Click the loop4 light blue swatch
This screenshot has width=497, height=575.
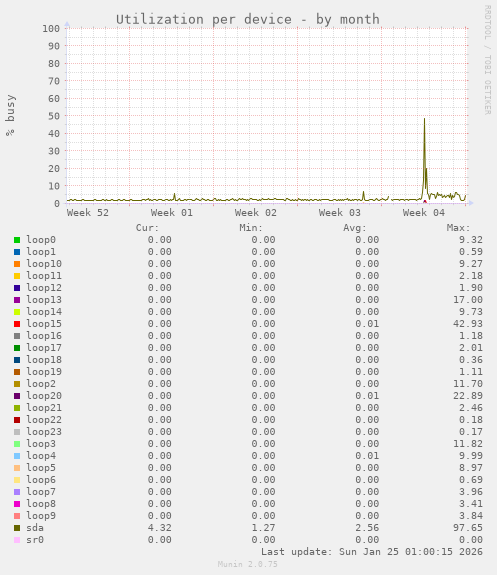[x=17, y=456]
